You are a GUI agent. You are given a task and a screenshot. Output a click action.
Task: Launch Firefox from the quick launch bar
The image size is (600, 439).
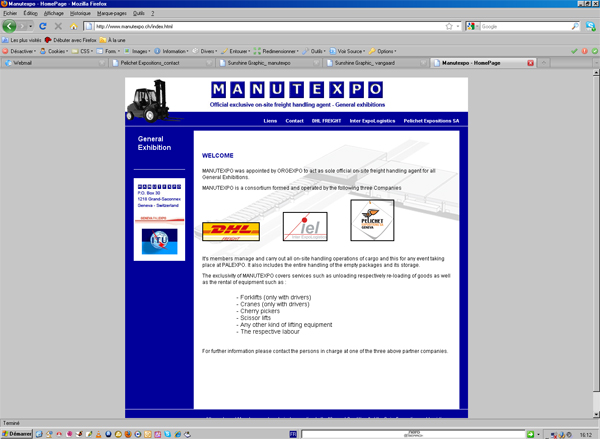point(128,434)
